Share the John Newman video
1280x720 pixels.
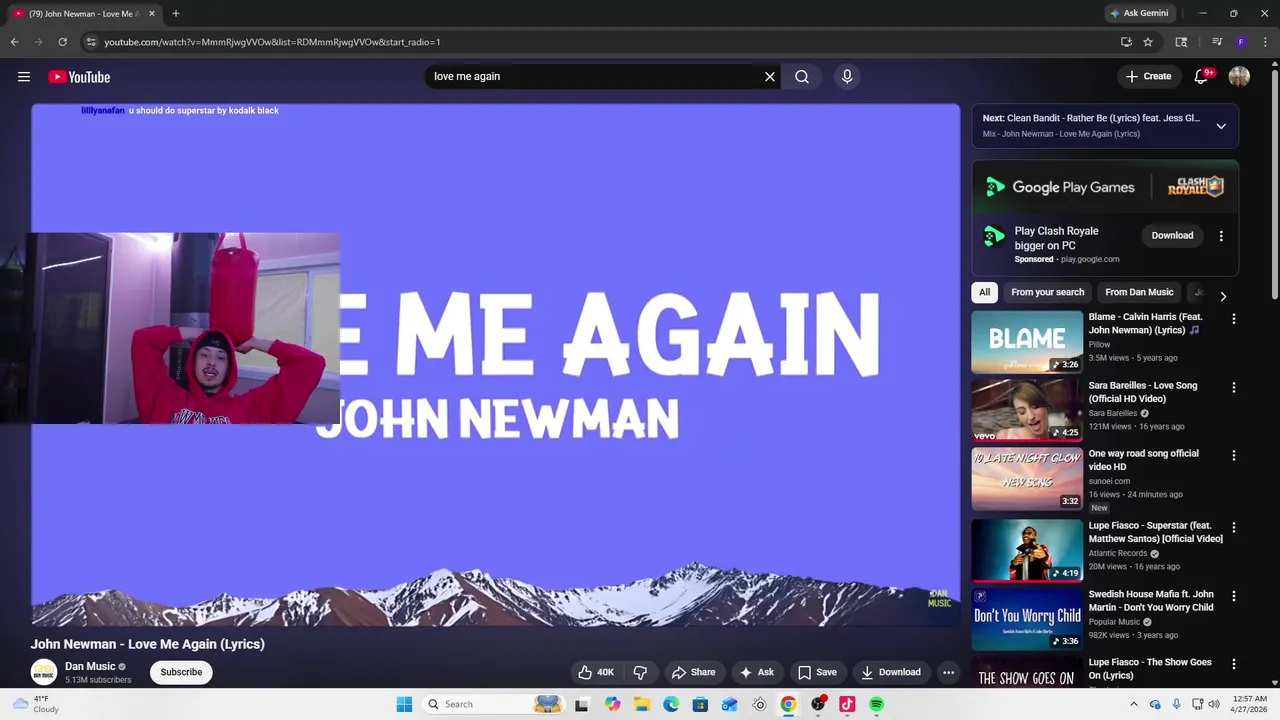click(x=694, y=672)
